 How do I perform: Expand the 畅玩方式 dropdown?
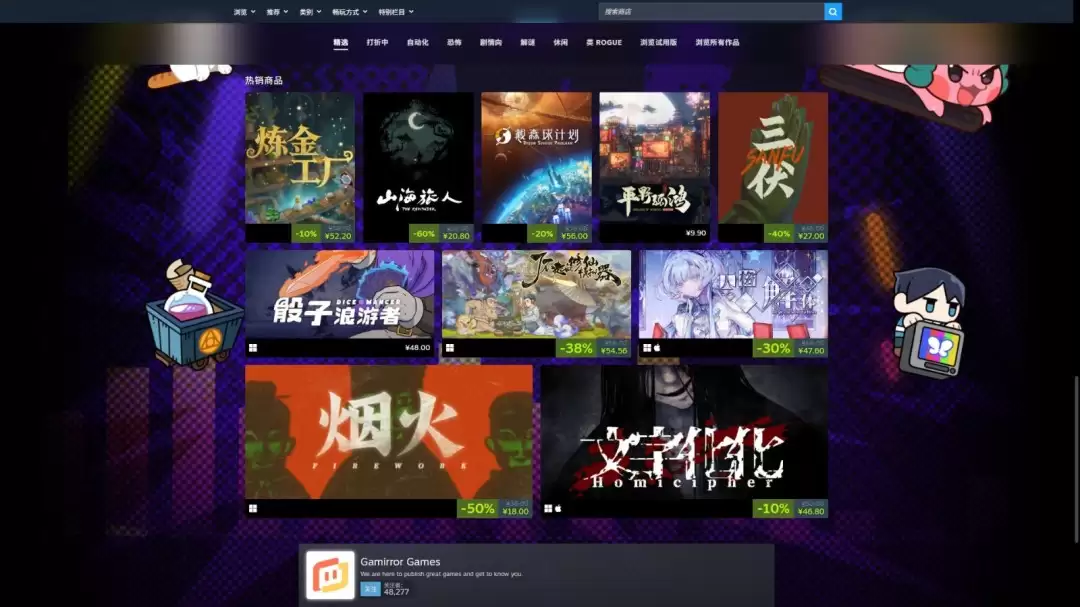point(344,11)
